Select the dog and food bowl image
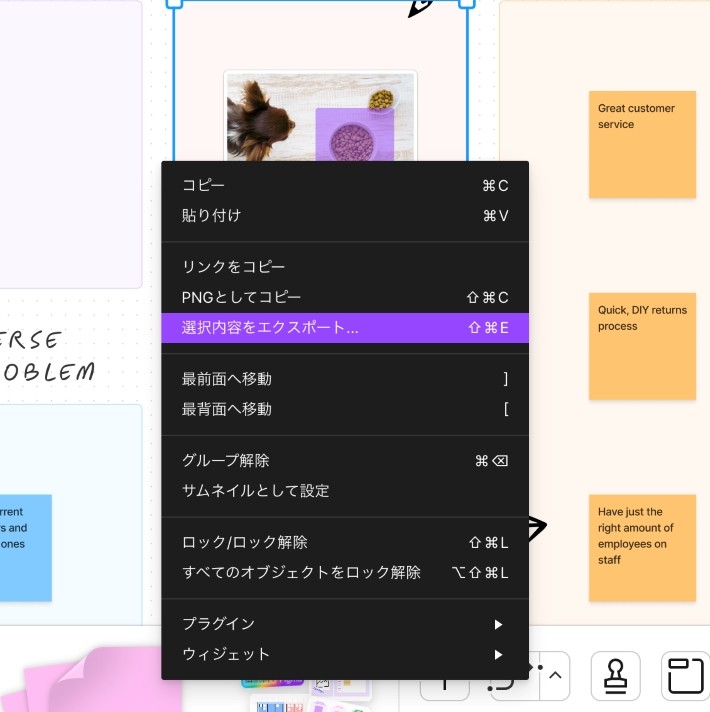Image resolution: width=710 pixels, height=712 pixels. pos(320,116)
